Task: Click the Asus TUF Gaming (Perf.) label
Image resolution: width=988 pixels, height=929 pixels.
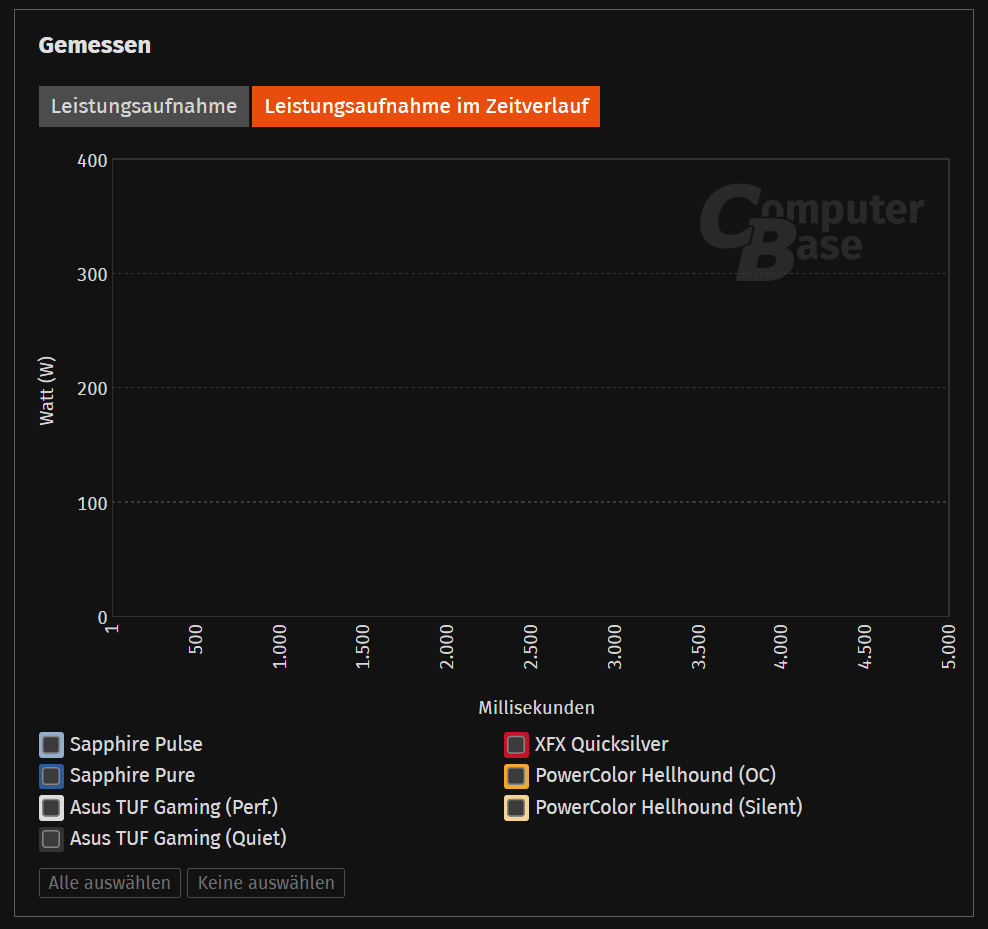Action: 174,807
